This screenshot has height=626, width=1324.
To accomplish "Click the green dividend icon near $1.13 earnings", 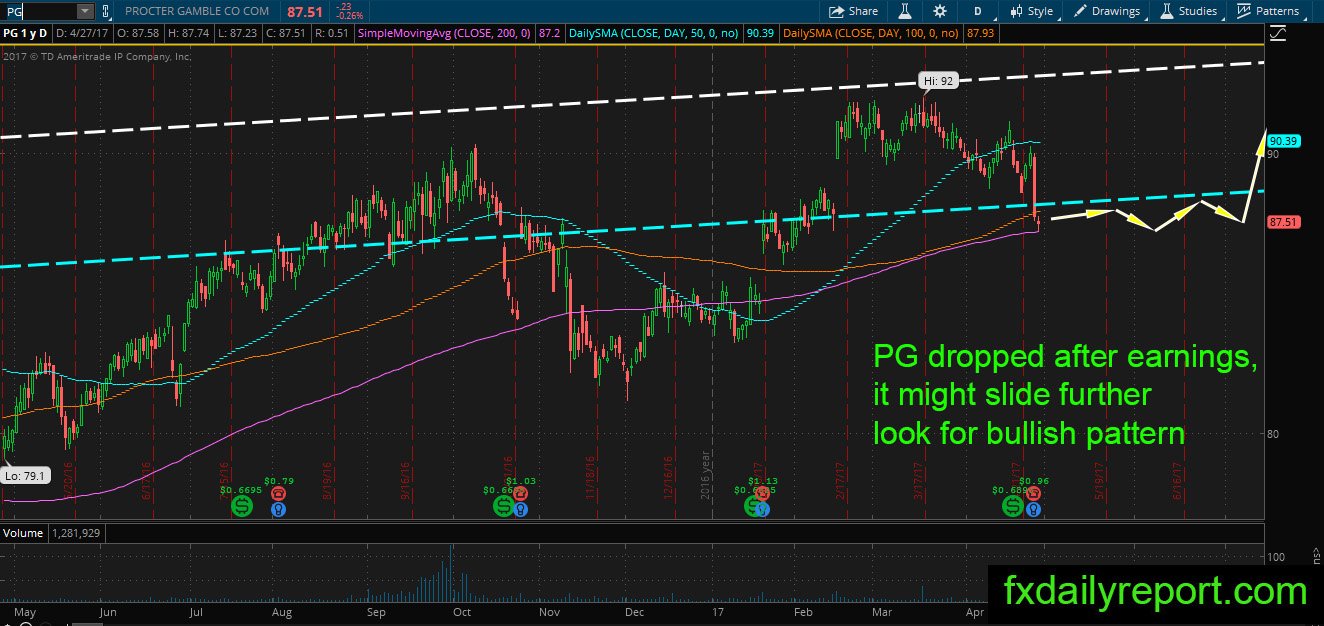I will (x=752, y=507).
